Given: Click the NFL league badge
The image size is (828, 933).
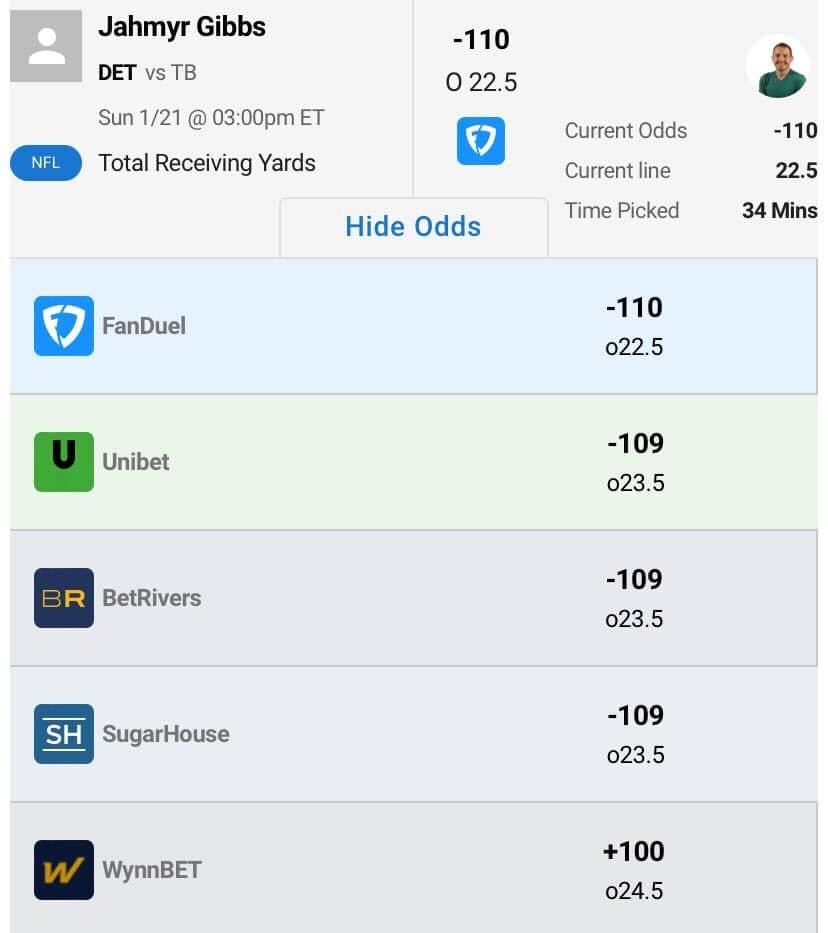Looking at the screenshot, I should click(x=46, y=162).
